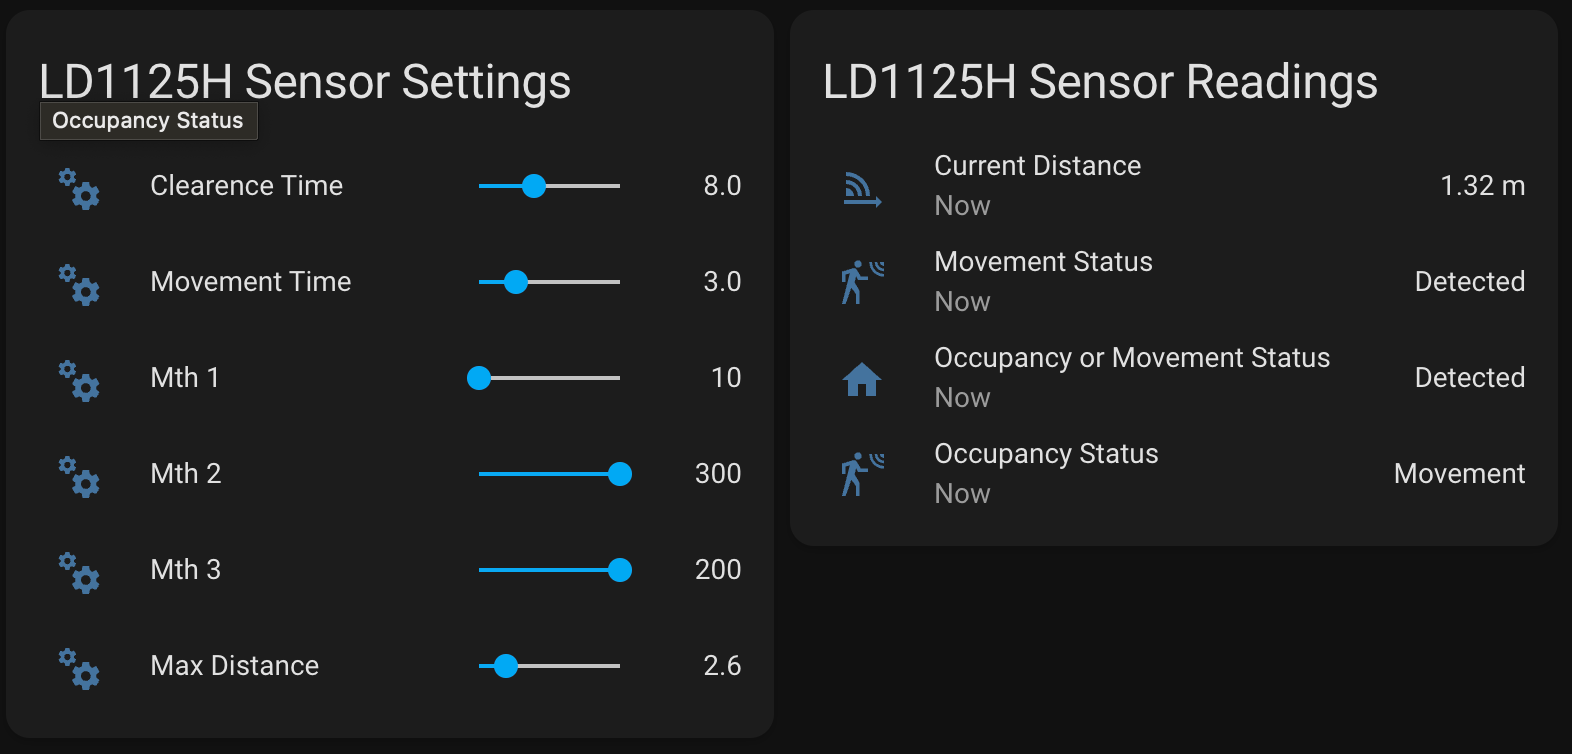Screen dimensions: 1572x754
Task: Click the Occupancy or Movement Status label
Action: coord(1132,358)
